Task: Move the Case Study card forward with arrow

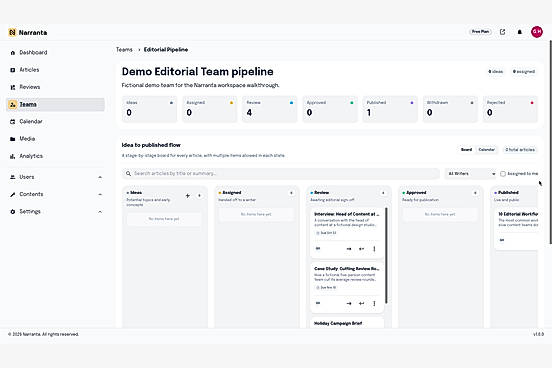Action: pyautogui.click(x=349, y=304)
